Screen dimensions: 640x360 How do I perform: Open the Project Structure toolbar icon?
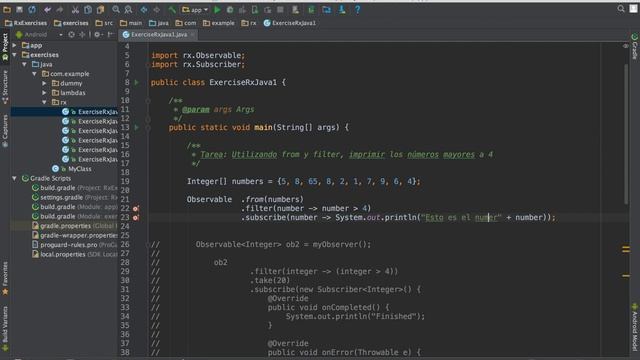point(327,9)
